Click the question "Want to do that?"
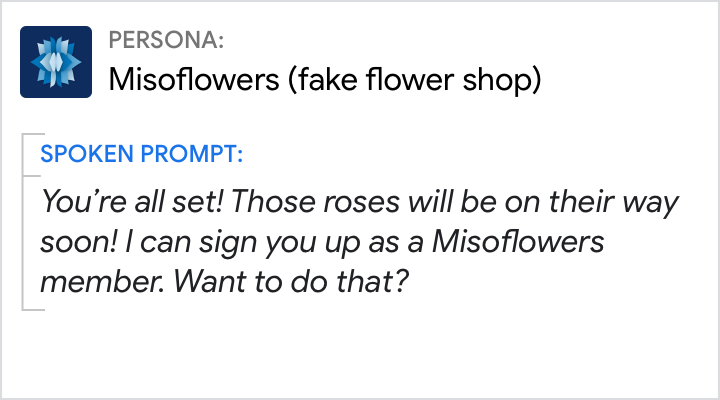The width and height of the screenshot is (720, 400). click(x=291, y=282)
